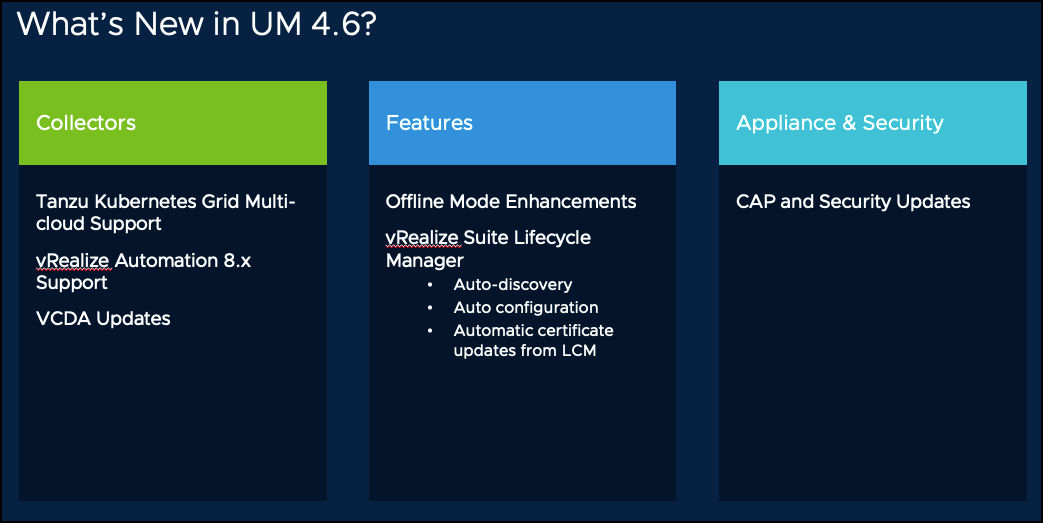The height and width of the screenshot is (523, 1043).
Task: Select "vRealize Suite Lifecycle Manager" text
Action: (x=488, y=248)
